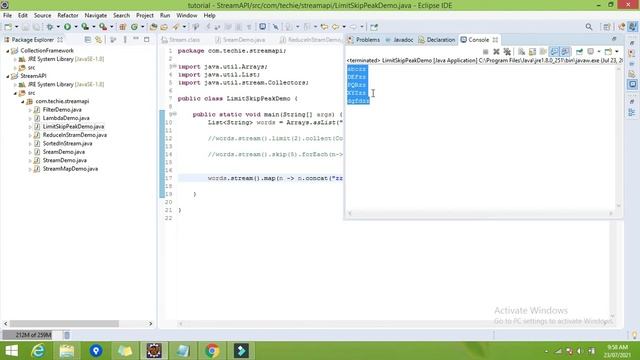Click the Package Explorer horizontal scrollbar thumb
Viewport: 640px width, 360px height.
(x=64, y=324)
